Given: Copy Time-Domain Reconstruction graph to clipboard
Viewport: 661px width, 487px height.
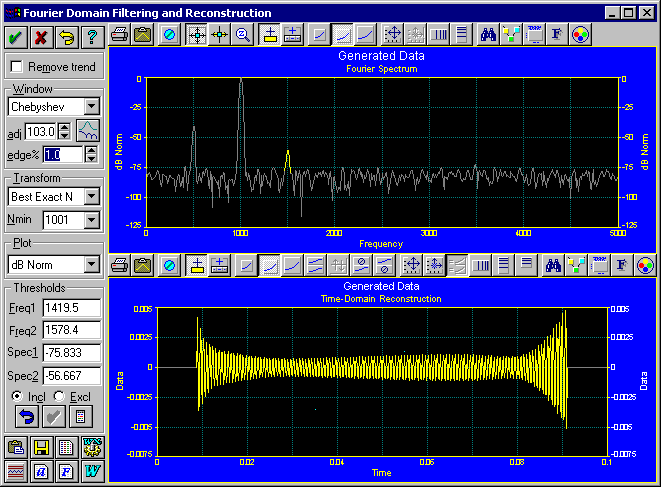Looking at the screenshot, I should 142,266.
